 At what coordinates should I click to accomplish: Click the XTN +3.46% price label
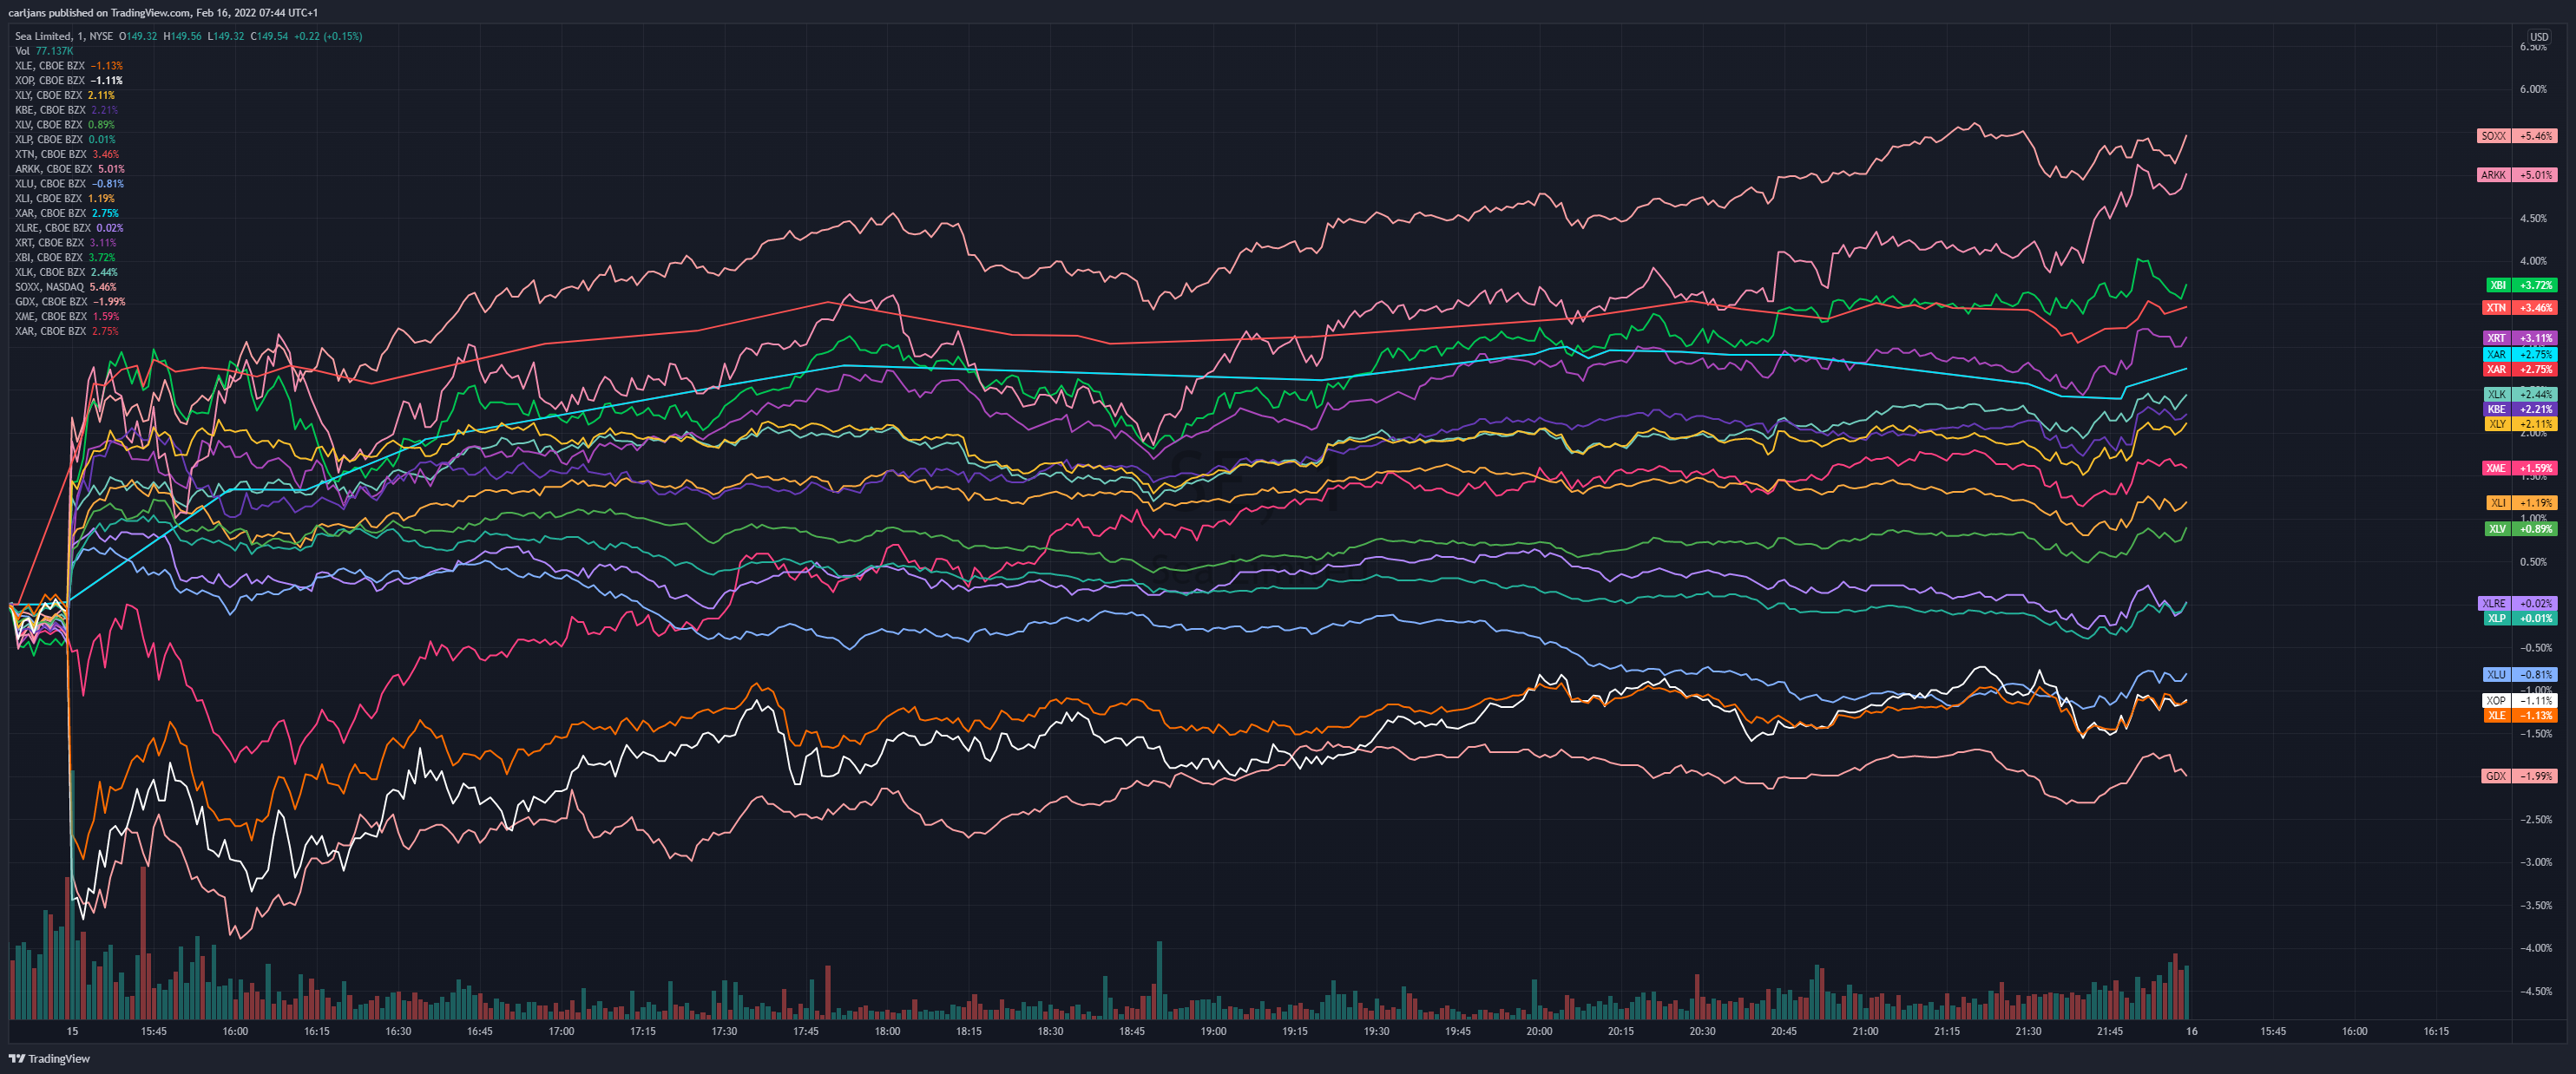[x=2520, y=308]
